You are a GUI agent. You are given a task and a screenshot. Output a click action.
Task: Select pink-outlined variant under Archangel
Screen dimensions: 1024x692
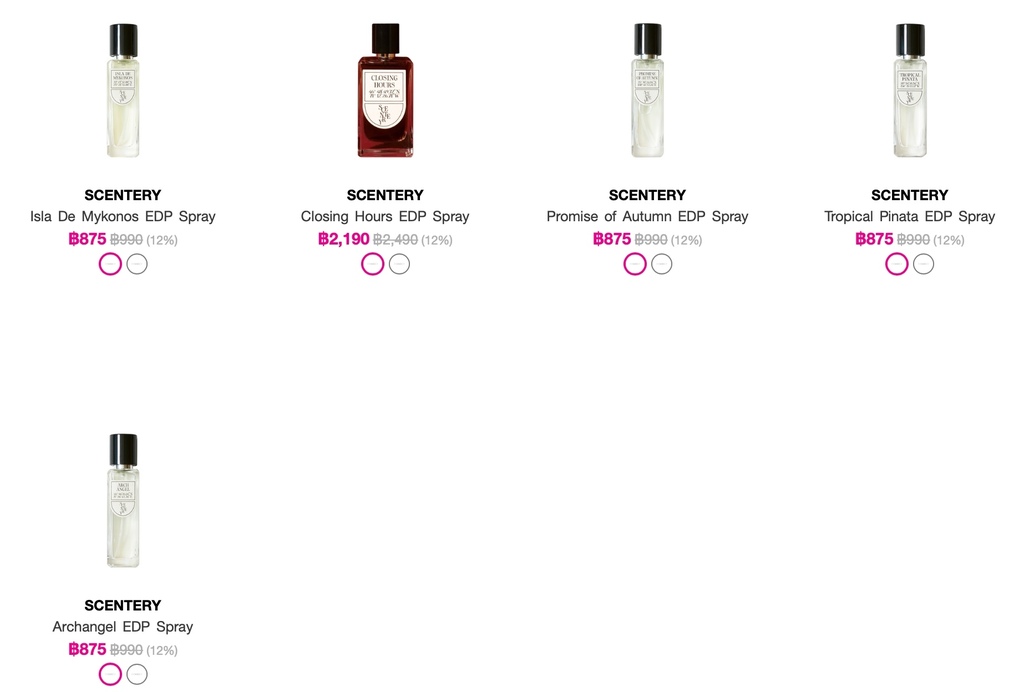pos(110,674)
